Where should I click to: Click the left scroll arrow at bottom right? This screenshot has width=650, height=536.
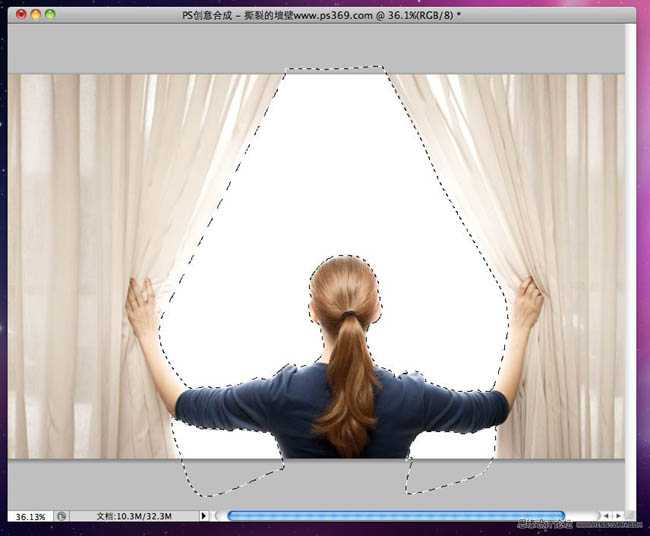[x=606, y=516]
